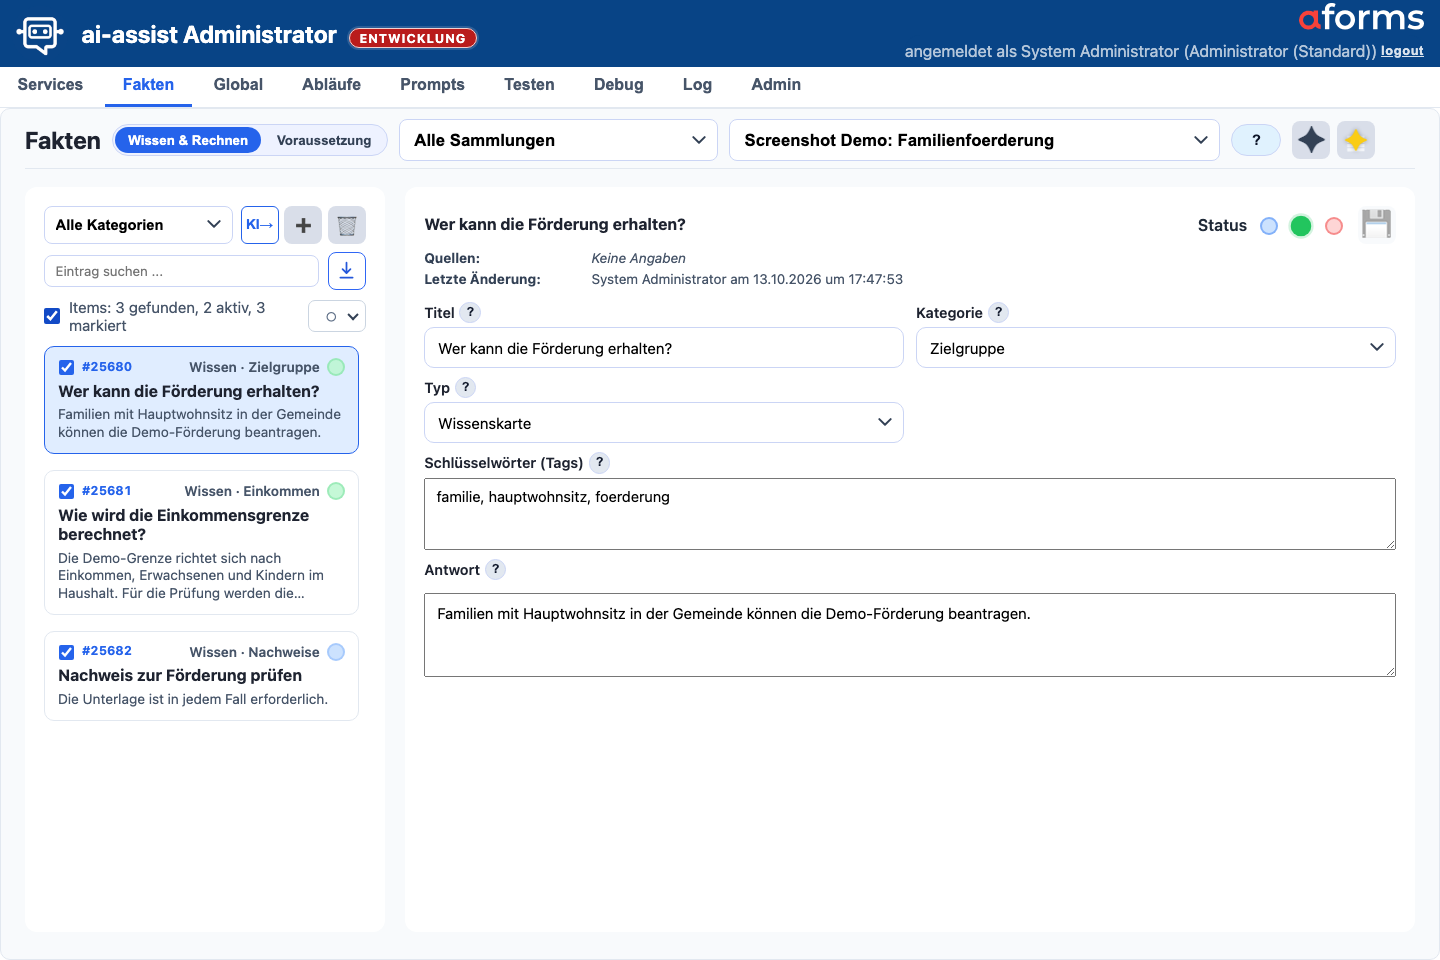Open the Testen tab
1440x960 pixels.
(x=529, y=85)
